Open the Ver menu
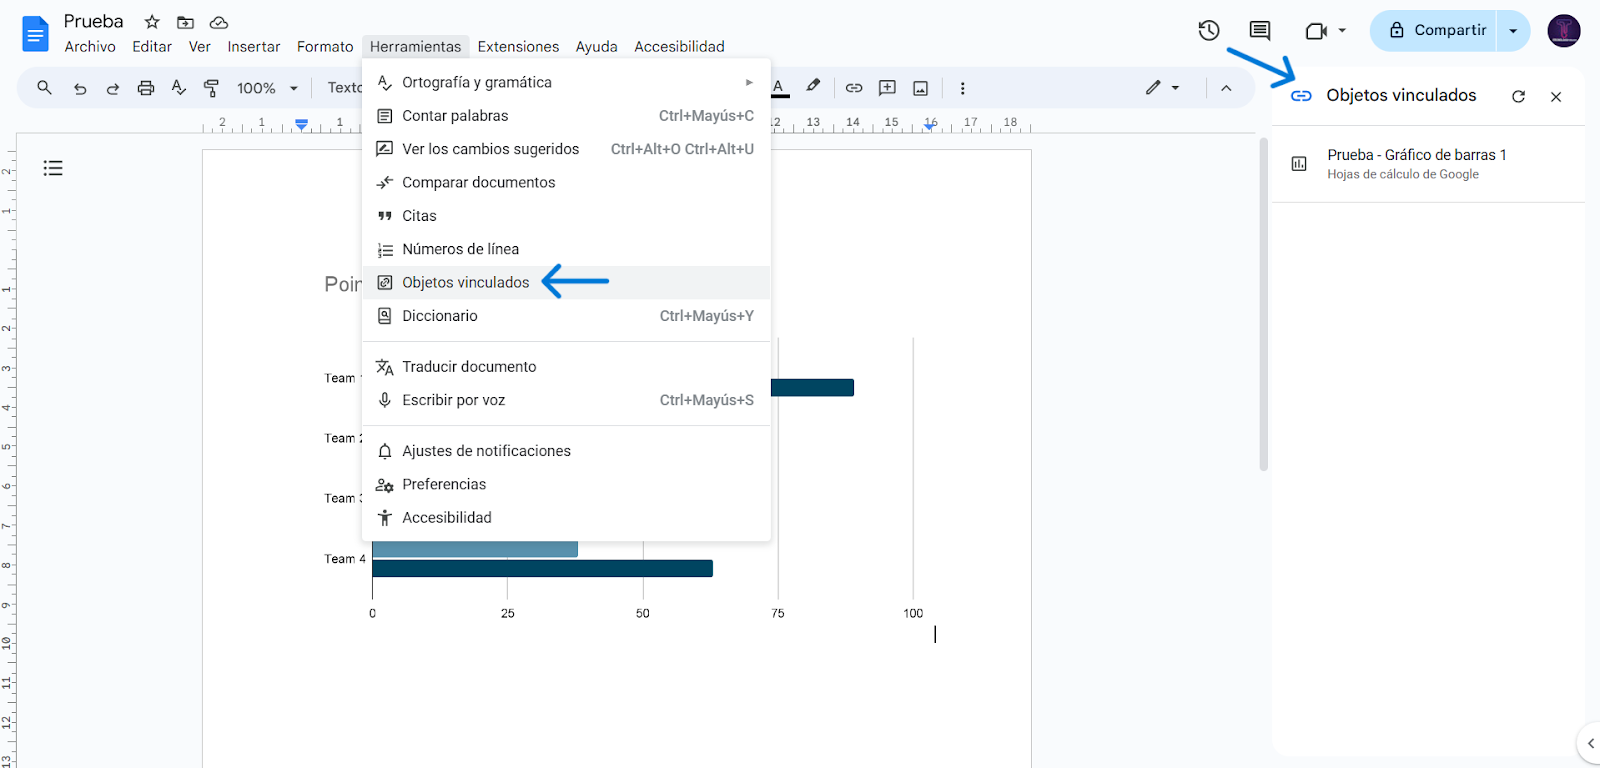Viewport: 1600px width, 768px height. click(x=199, y=46)
